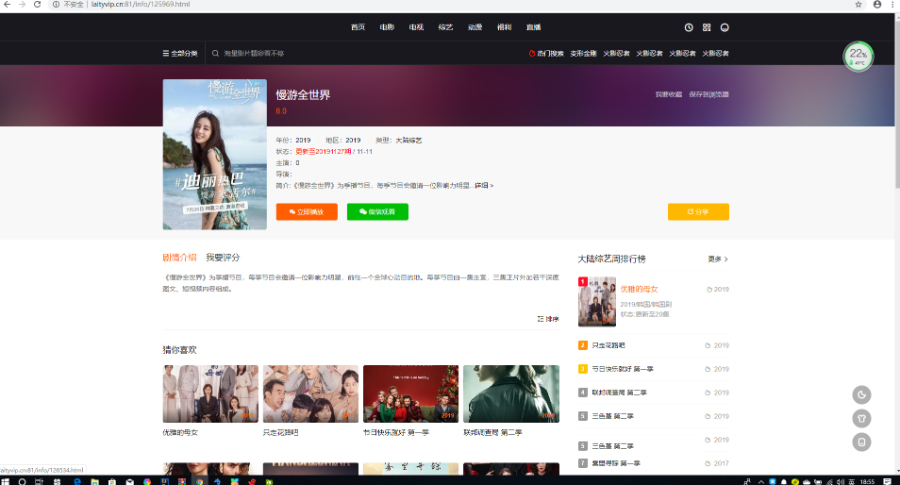Click the browser bookmark star icon
This screenshot has height=485, width=900.
click(x=858, y=5)
